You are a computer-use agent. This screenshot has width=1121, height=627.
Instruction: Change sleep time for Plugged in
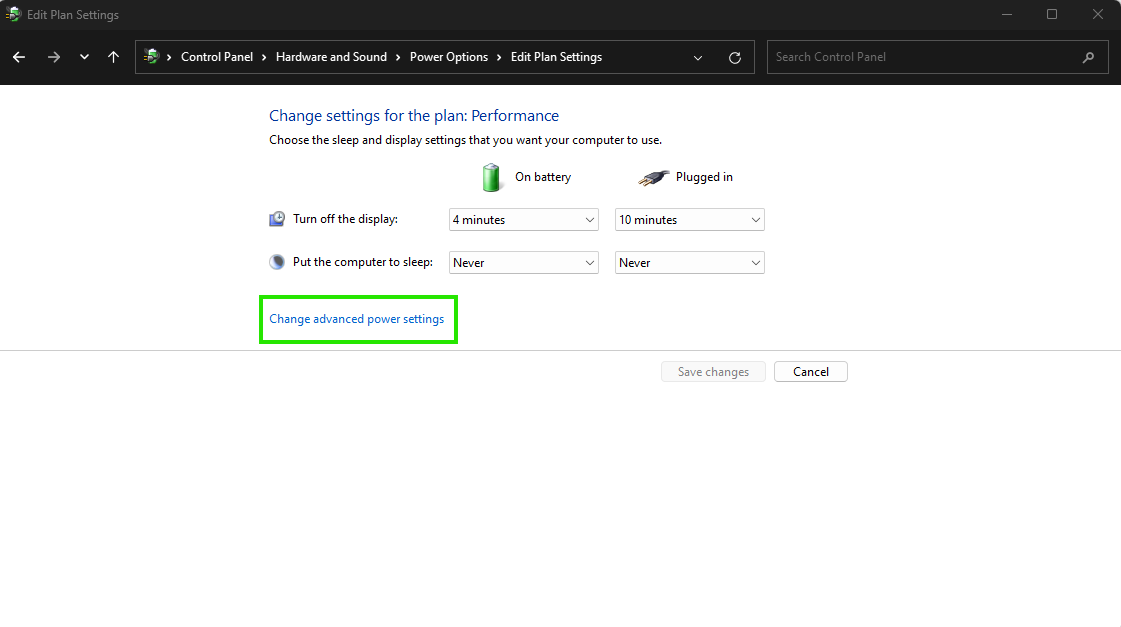click(x=689, y=263)
